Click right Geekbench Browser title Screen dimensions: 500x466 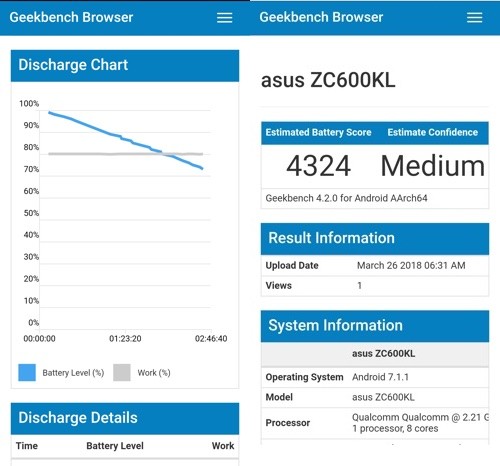[x=321, y=17]
